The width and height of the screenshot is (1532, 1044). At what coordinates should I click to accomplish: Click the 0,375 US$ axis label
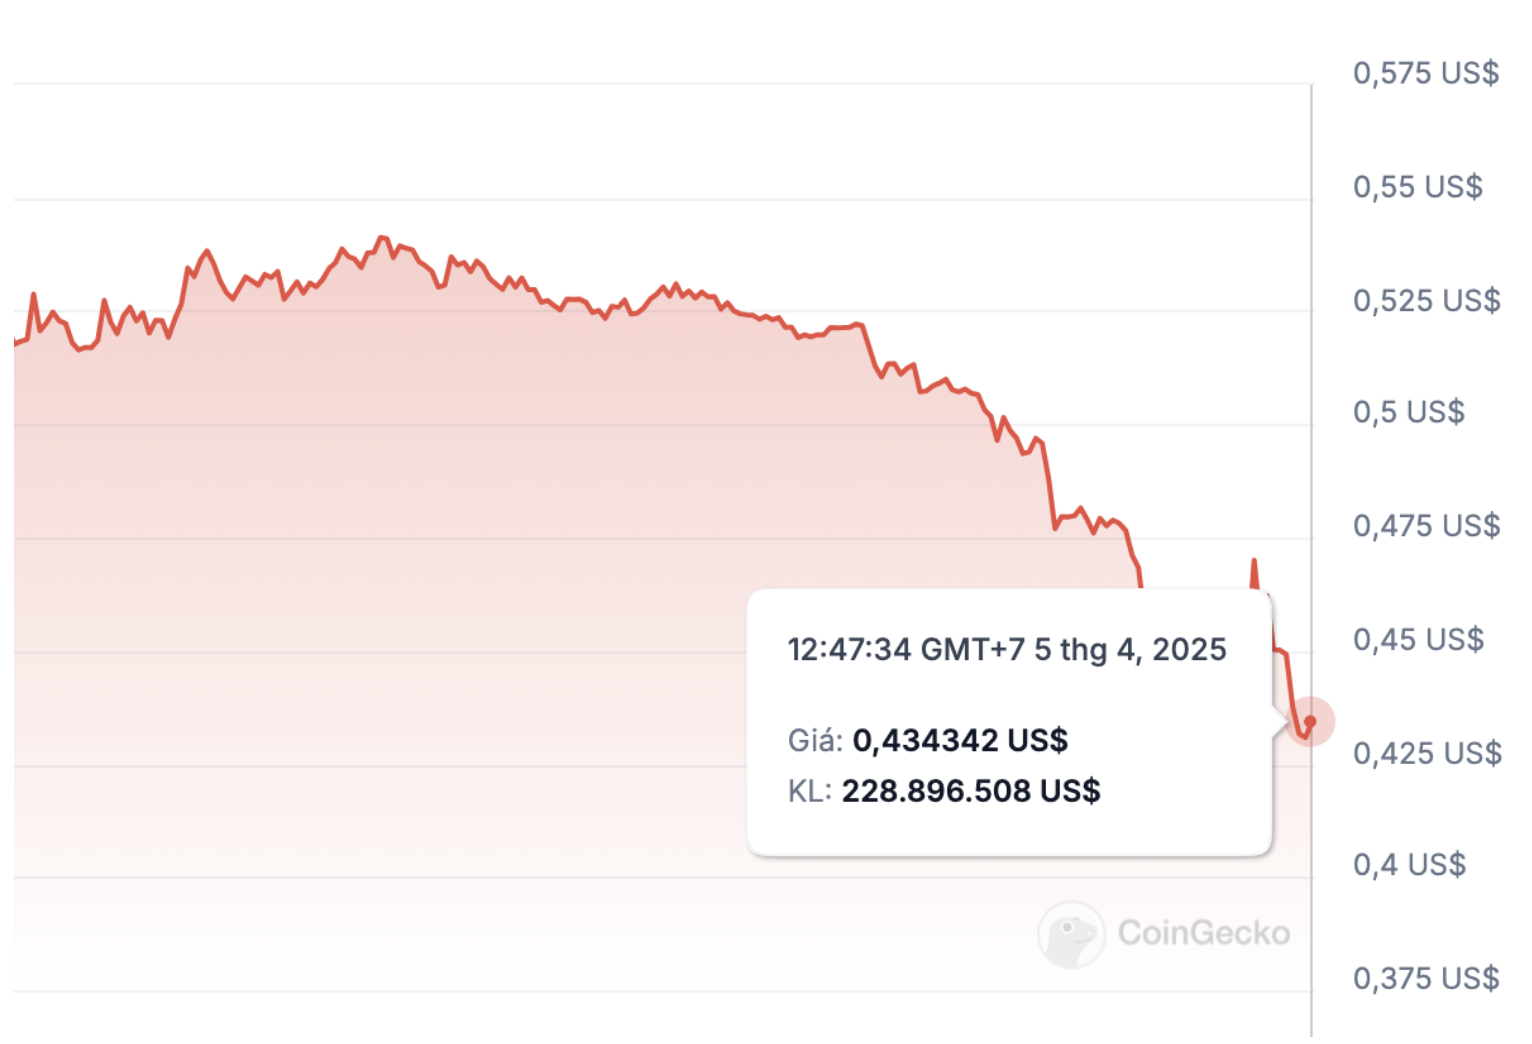1425,978
